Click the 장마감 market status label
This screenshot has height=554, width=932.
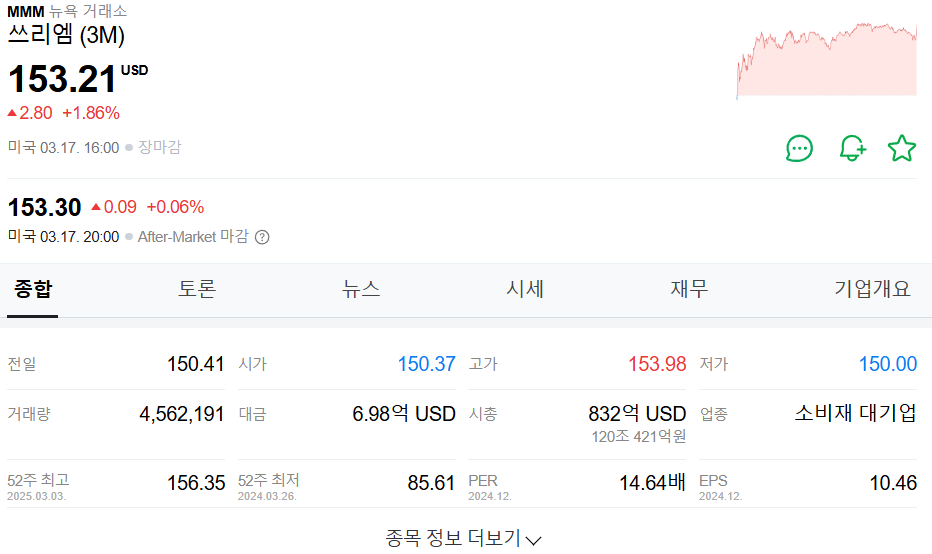point(160,147)
